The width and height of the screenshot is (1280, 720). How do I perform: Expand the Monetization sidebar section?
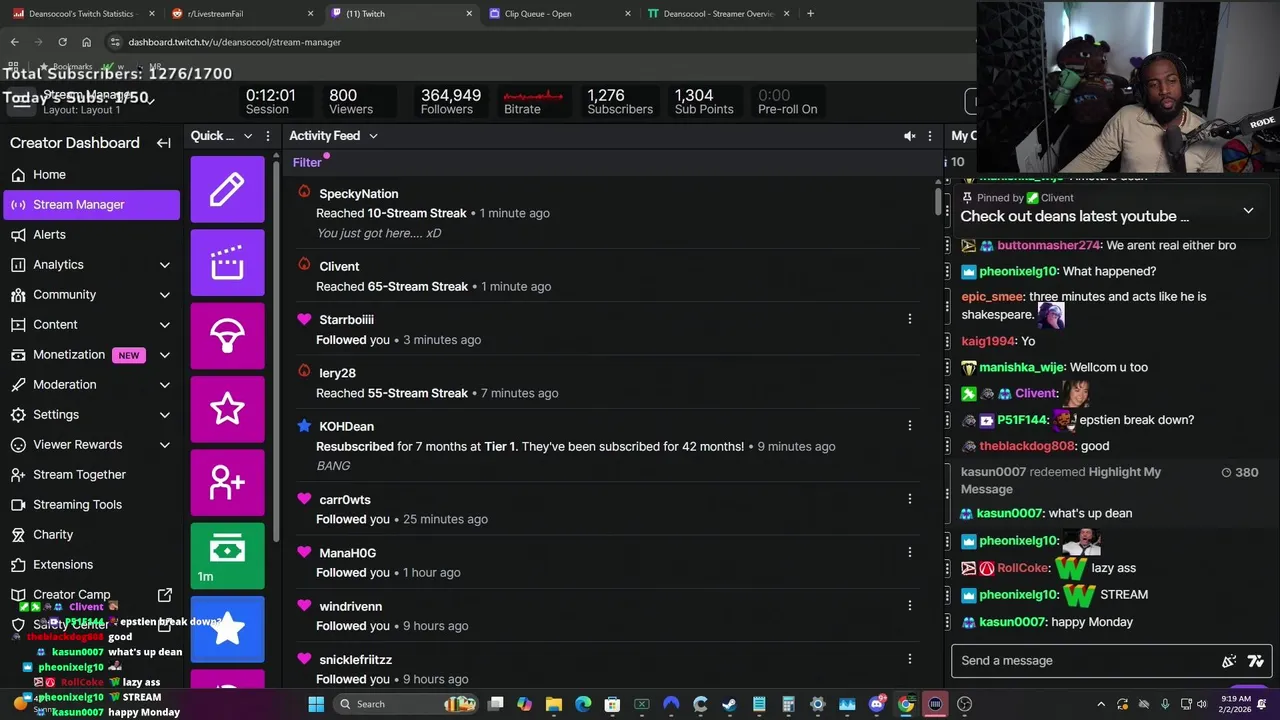[165, 355]
